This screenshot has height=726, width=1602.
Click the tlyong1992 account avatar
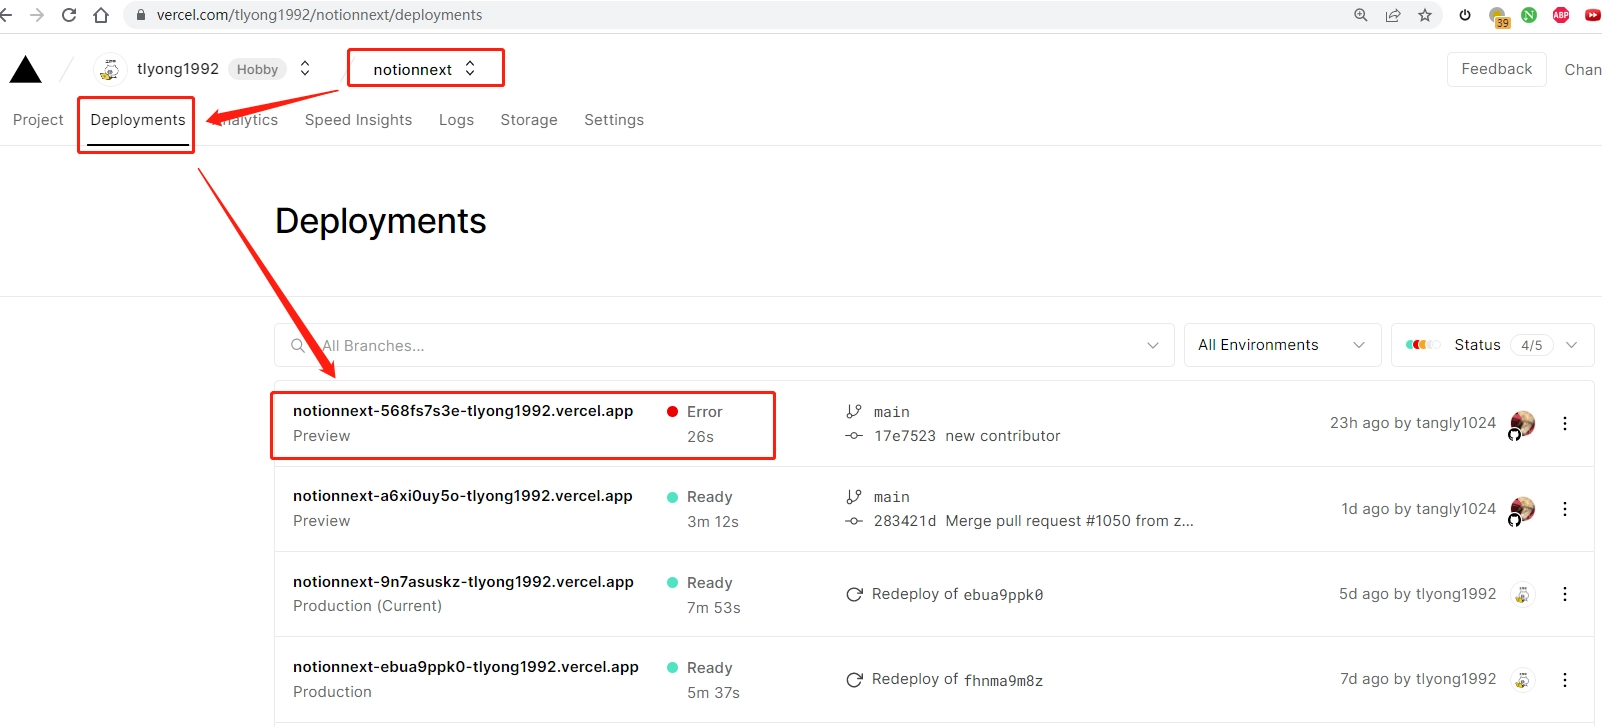pyautogui.click(x=110, y=69)
